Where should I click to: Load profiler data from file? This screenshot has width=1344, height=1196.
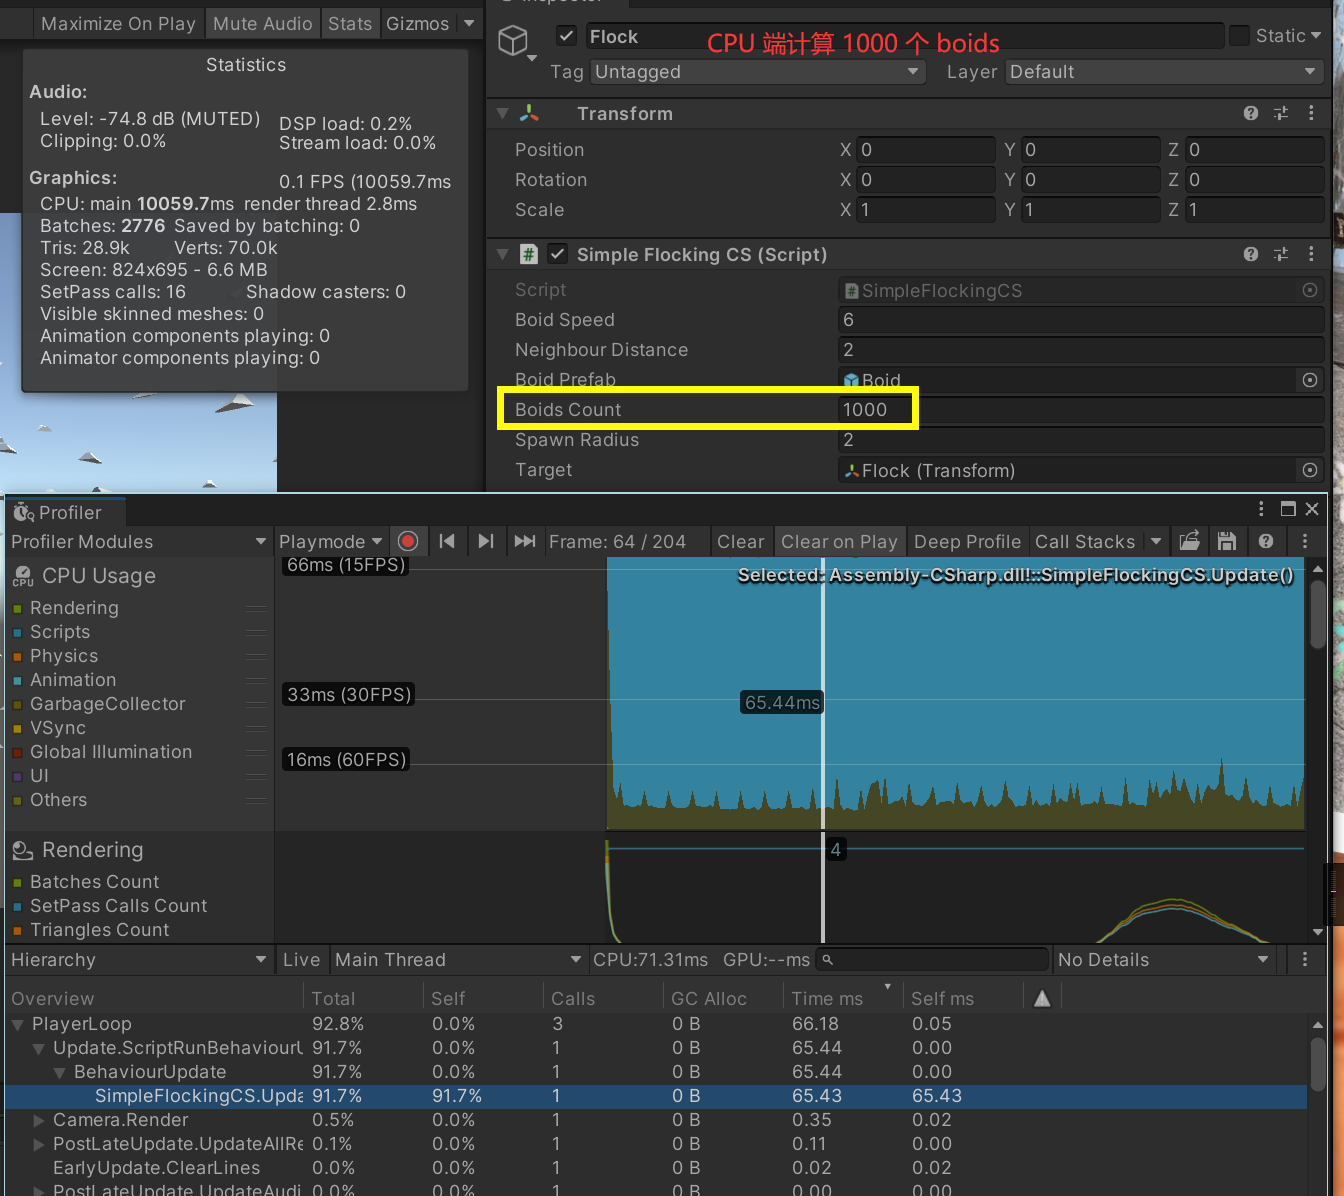click(x=1189, y=541)
